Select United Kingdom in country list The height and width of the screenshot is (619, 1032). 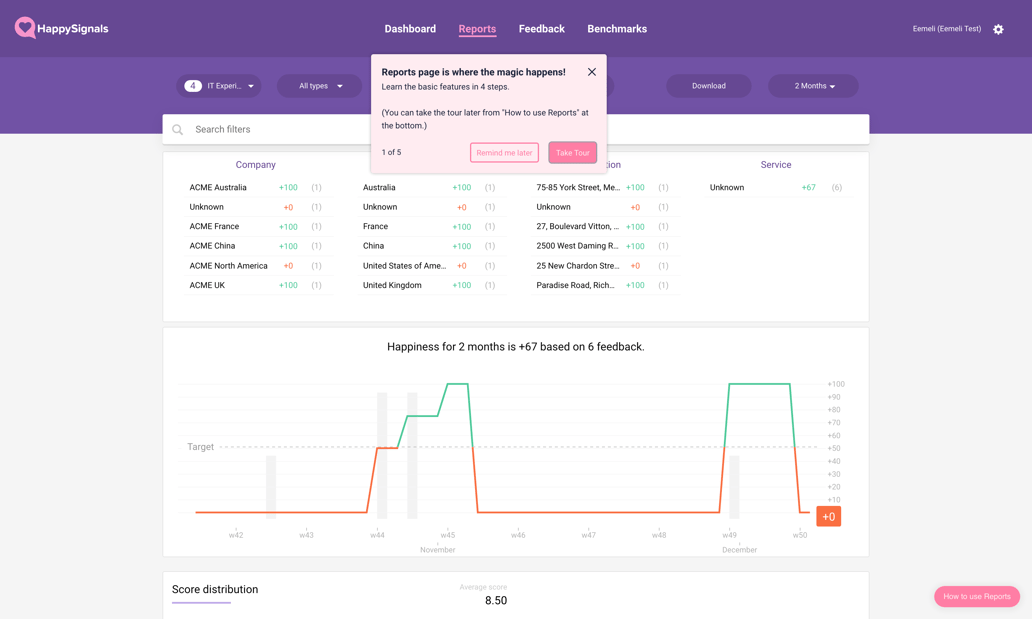pyautogui.click(x=392, y=286)
